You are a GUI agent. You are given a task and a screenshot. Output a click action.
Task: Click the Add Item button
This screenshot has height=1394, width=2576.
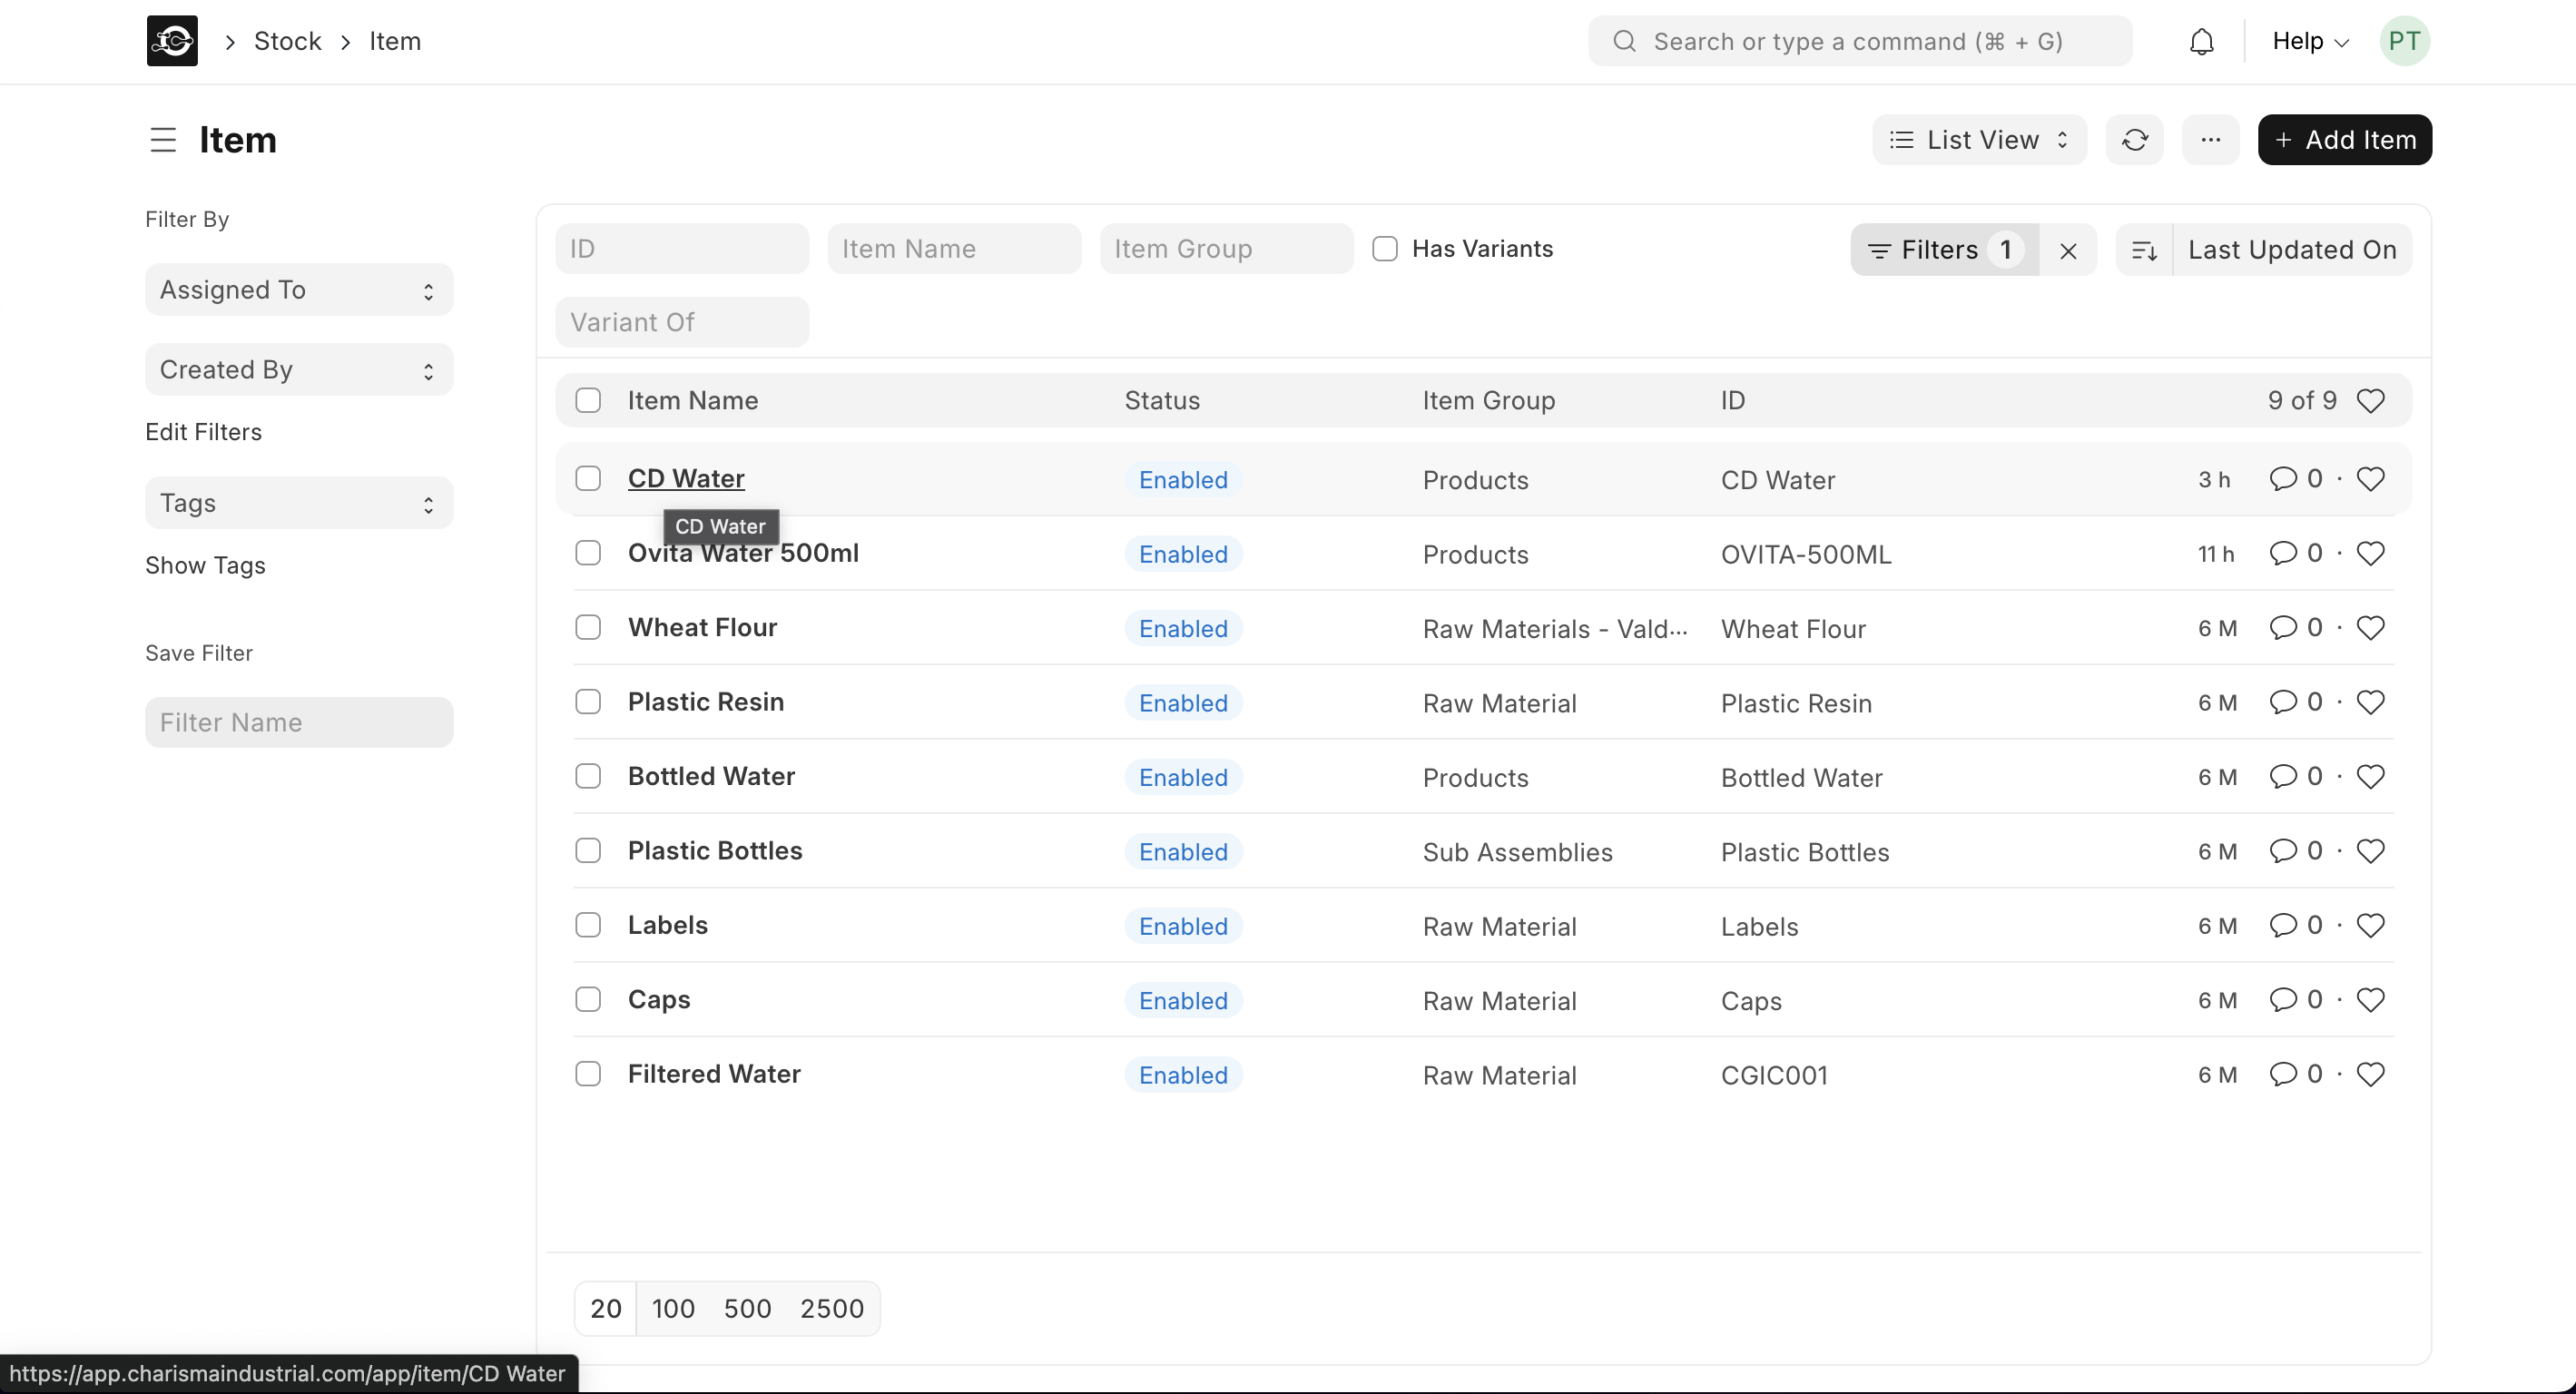2344,140
